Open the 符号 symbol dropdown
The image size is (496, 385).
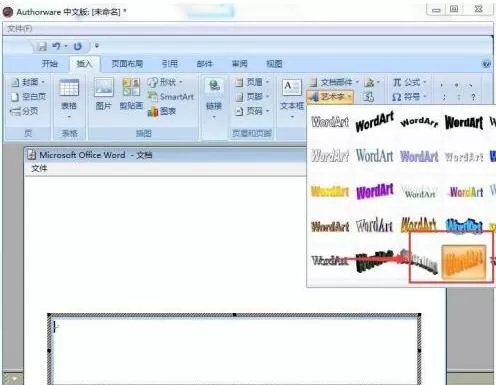(409, 97)
